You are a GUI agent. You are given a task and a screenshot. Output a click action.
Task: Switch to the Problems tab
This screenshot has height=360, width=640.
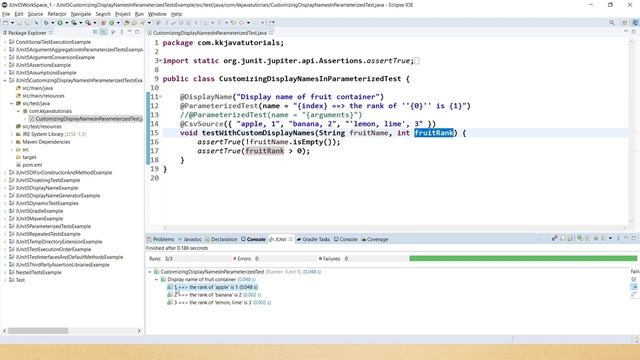click(161, 239)
